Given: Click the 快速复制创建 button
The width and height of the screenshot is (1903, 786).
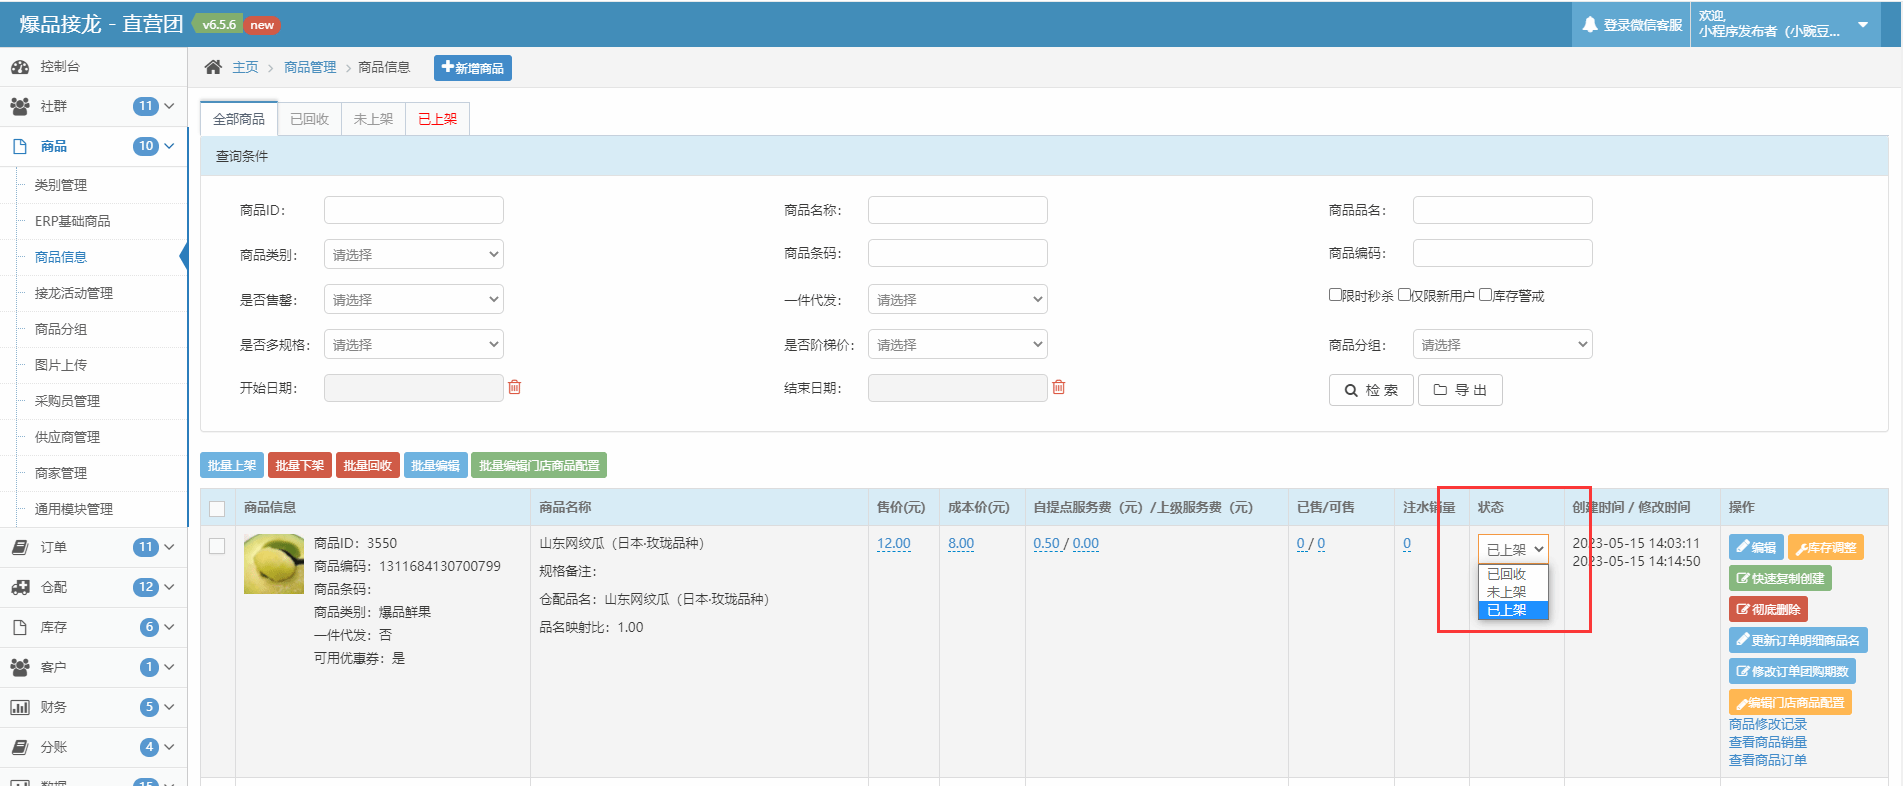Looking at the screenshot, I should click(x=1780, y=578).
